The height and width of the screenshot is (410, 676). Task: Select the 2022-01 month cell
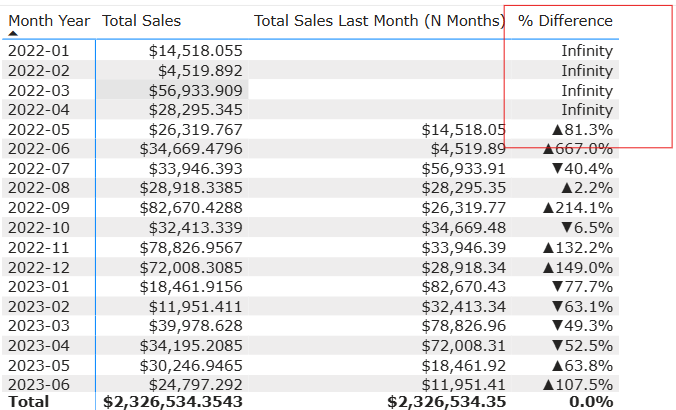click(32, 50)
